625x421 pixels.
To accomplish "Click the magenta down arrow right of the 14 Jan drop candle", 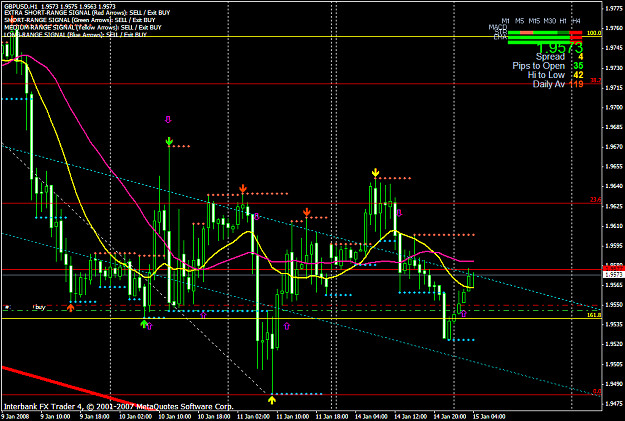I will click(399, 213).
